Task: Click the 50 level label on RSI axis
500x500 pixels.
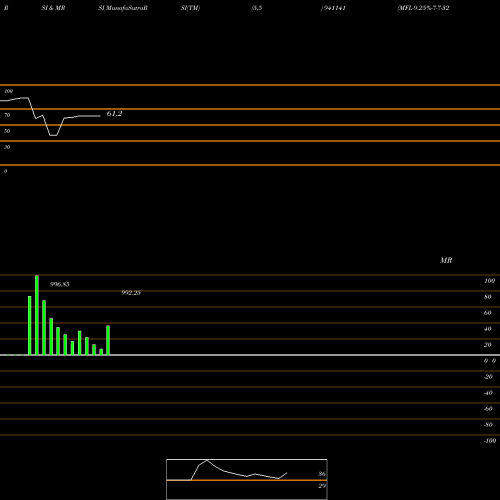Action: pos(7,131)
